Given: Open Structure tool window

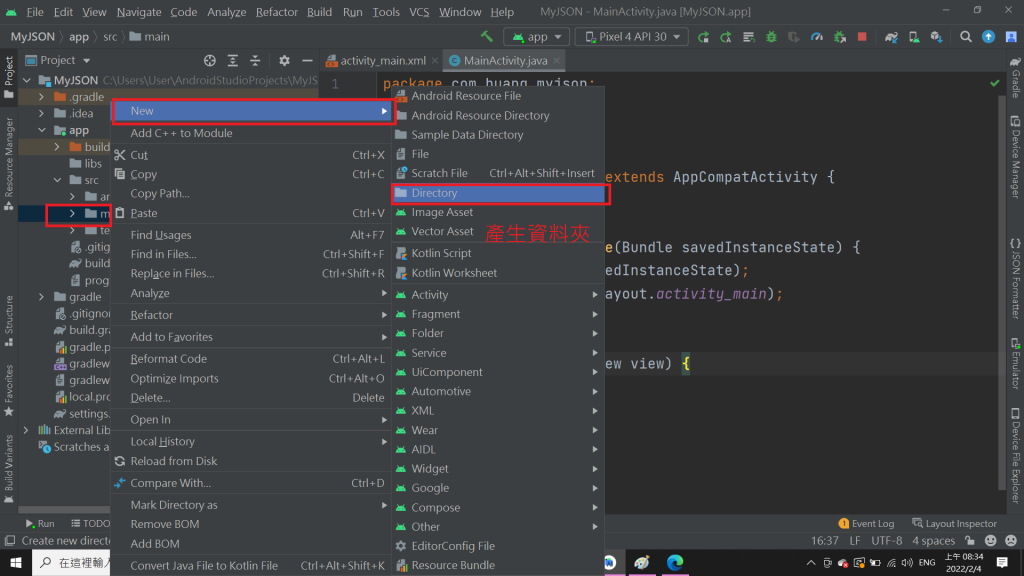Looking at the screenshot, I should pyautogui.click(x=8, y=321).
